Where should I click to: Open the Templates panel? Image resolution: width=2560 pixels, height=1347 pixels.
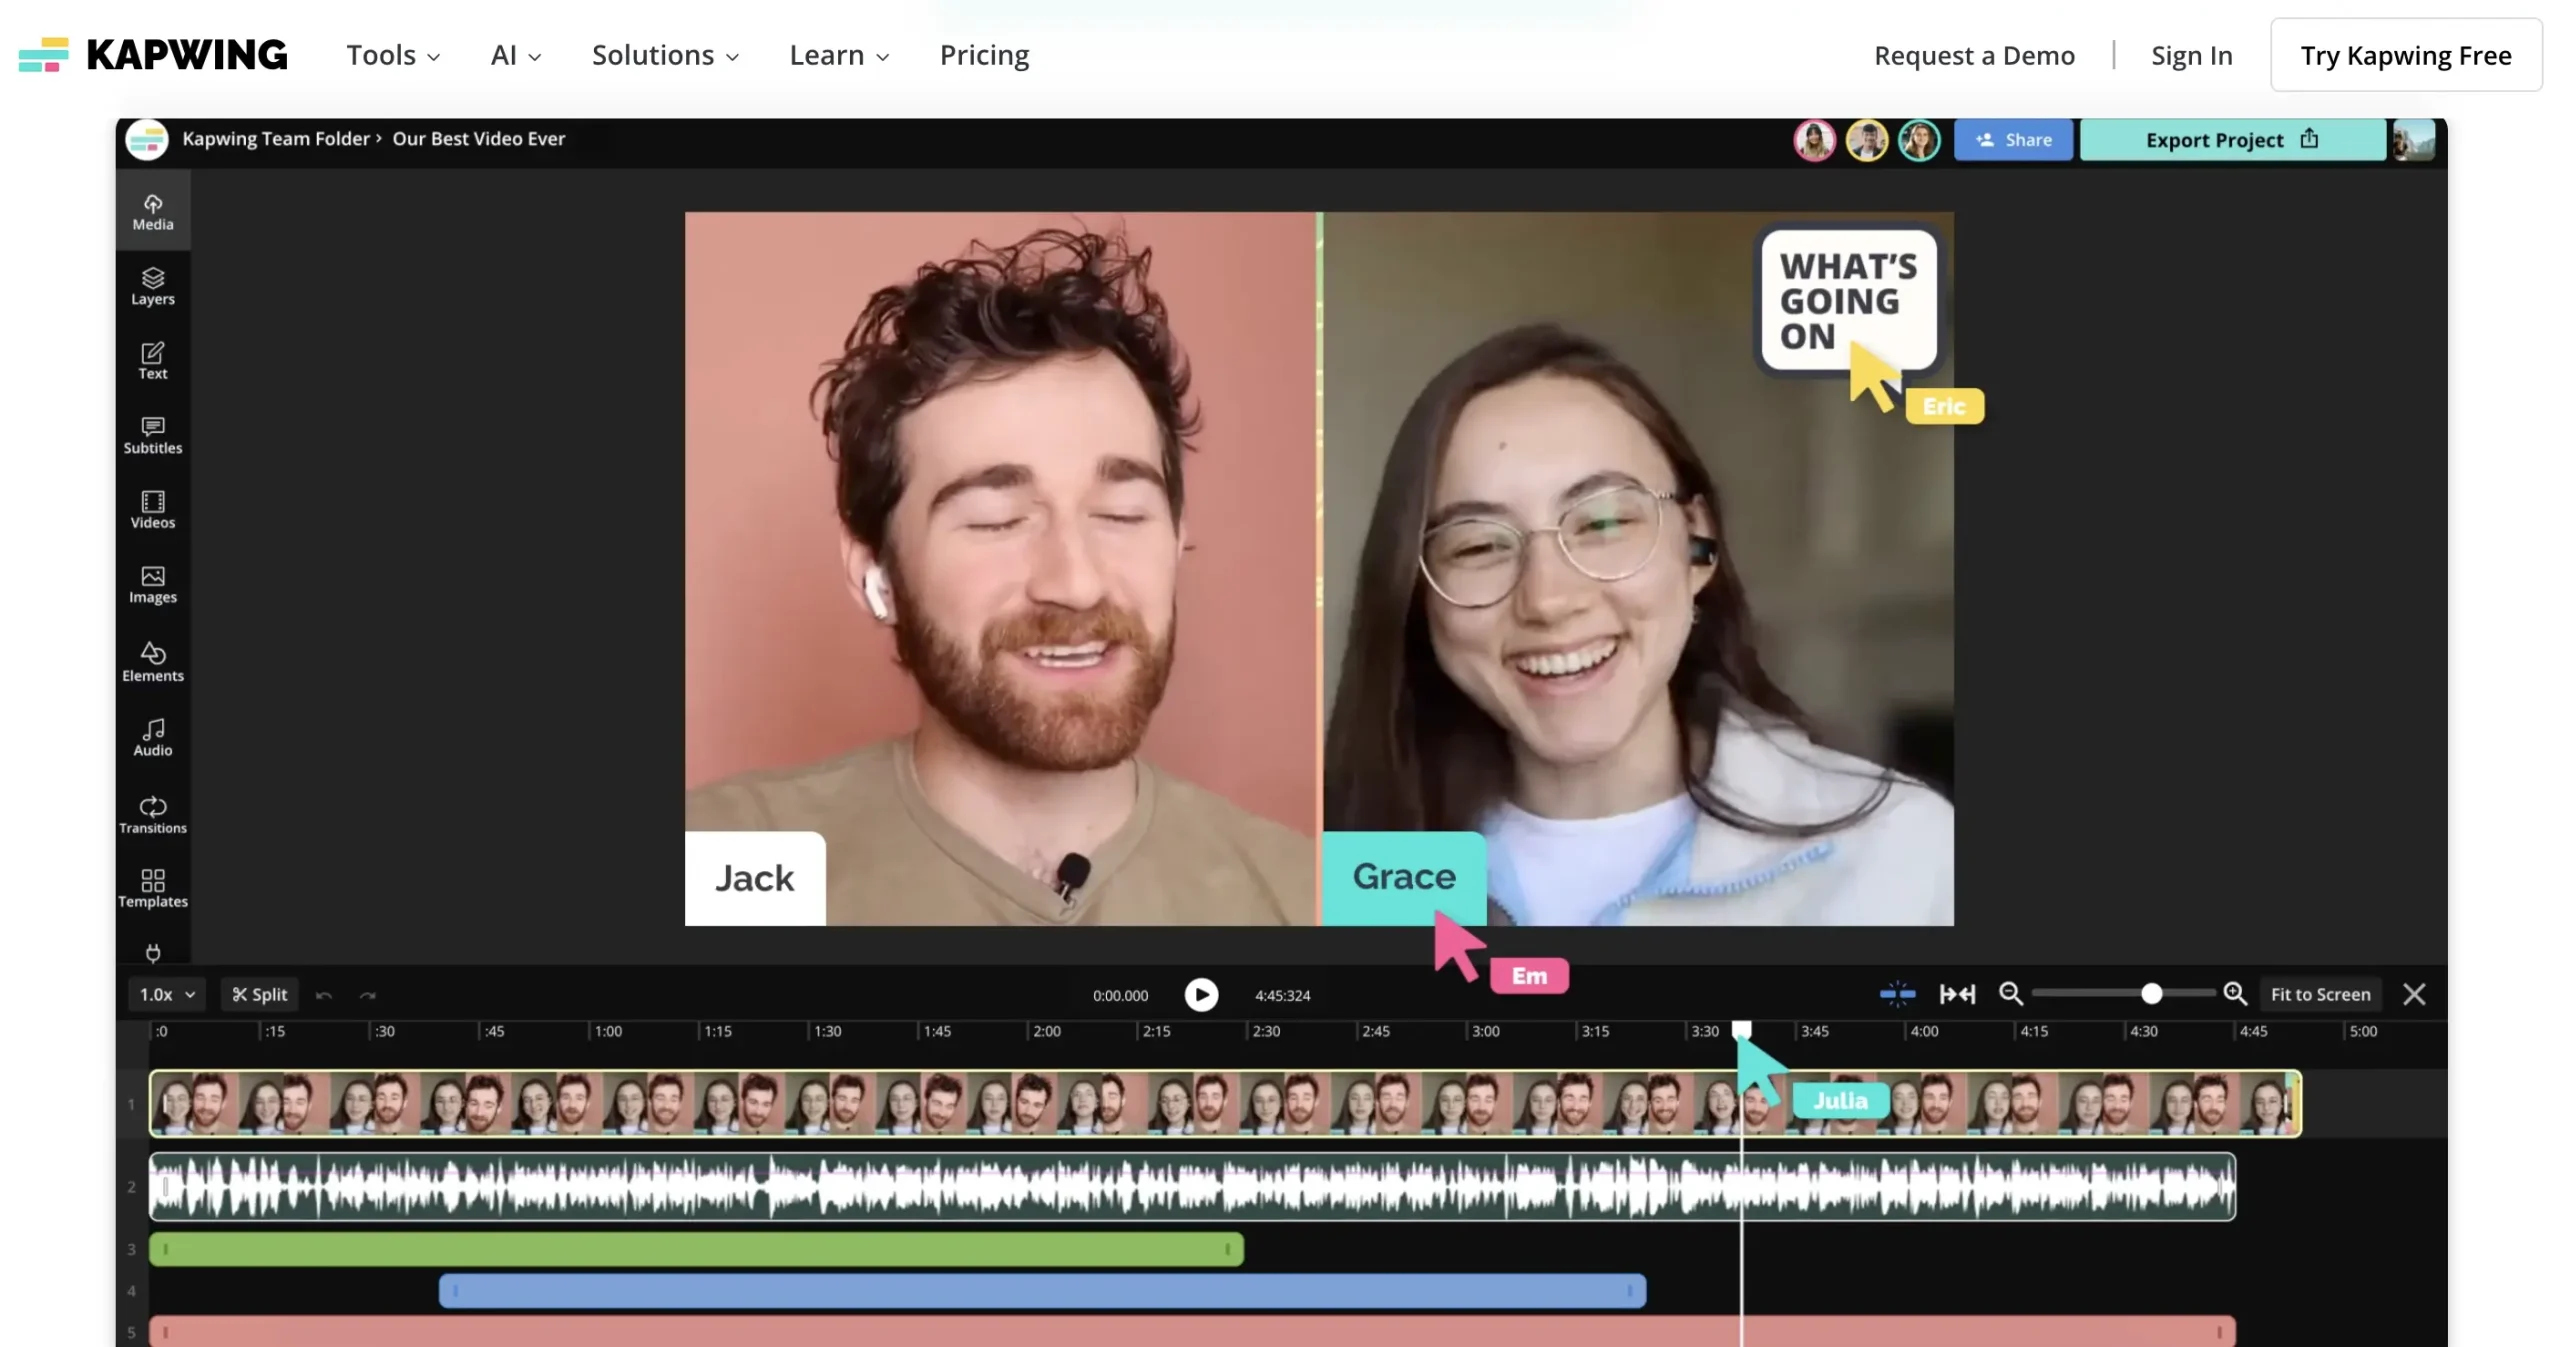[x=152, y=888]
